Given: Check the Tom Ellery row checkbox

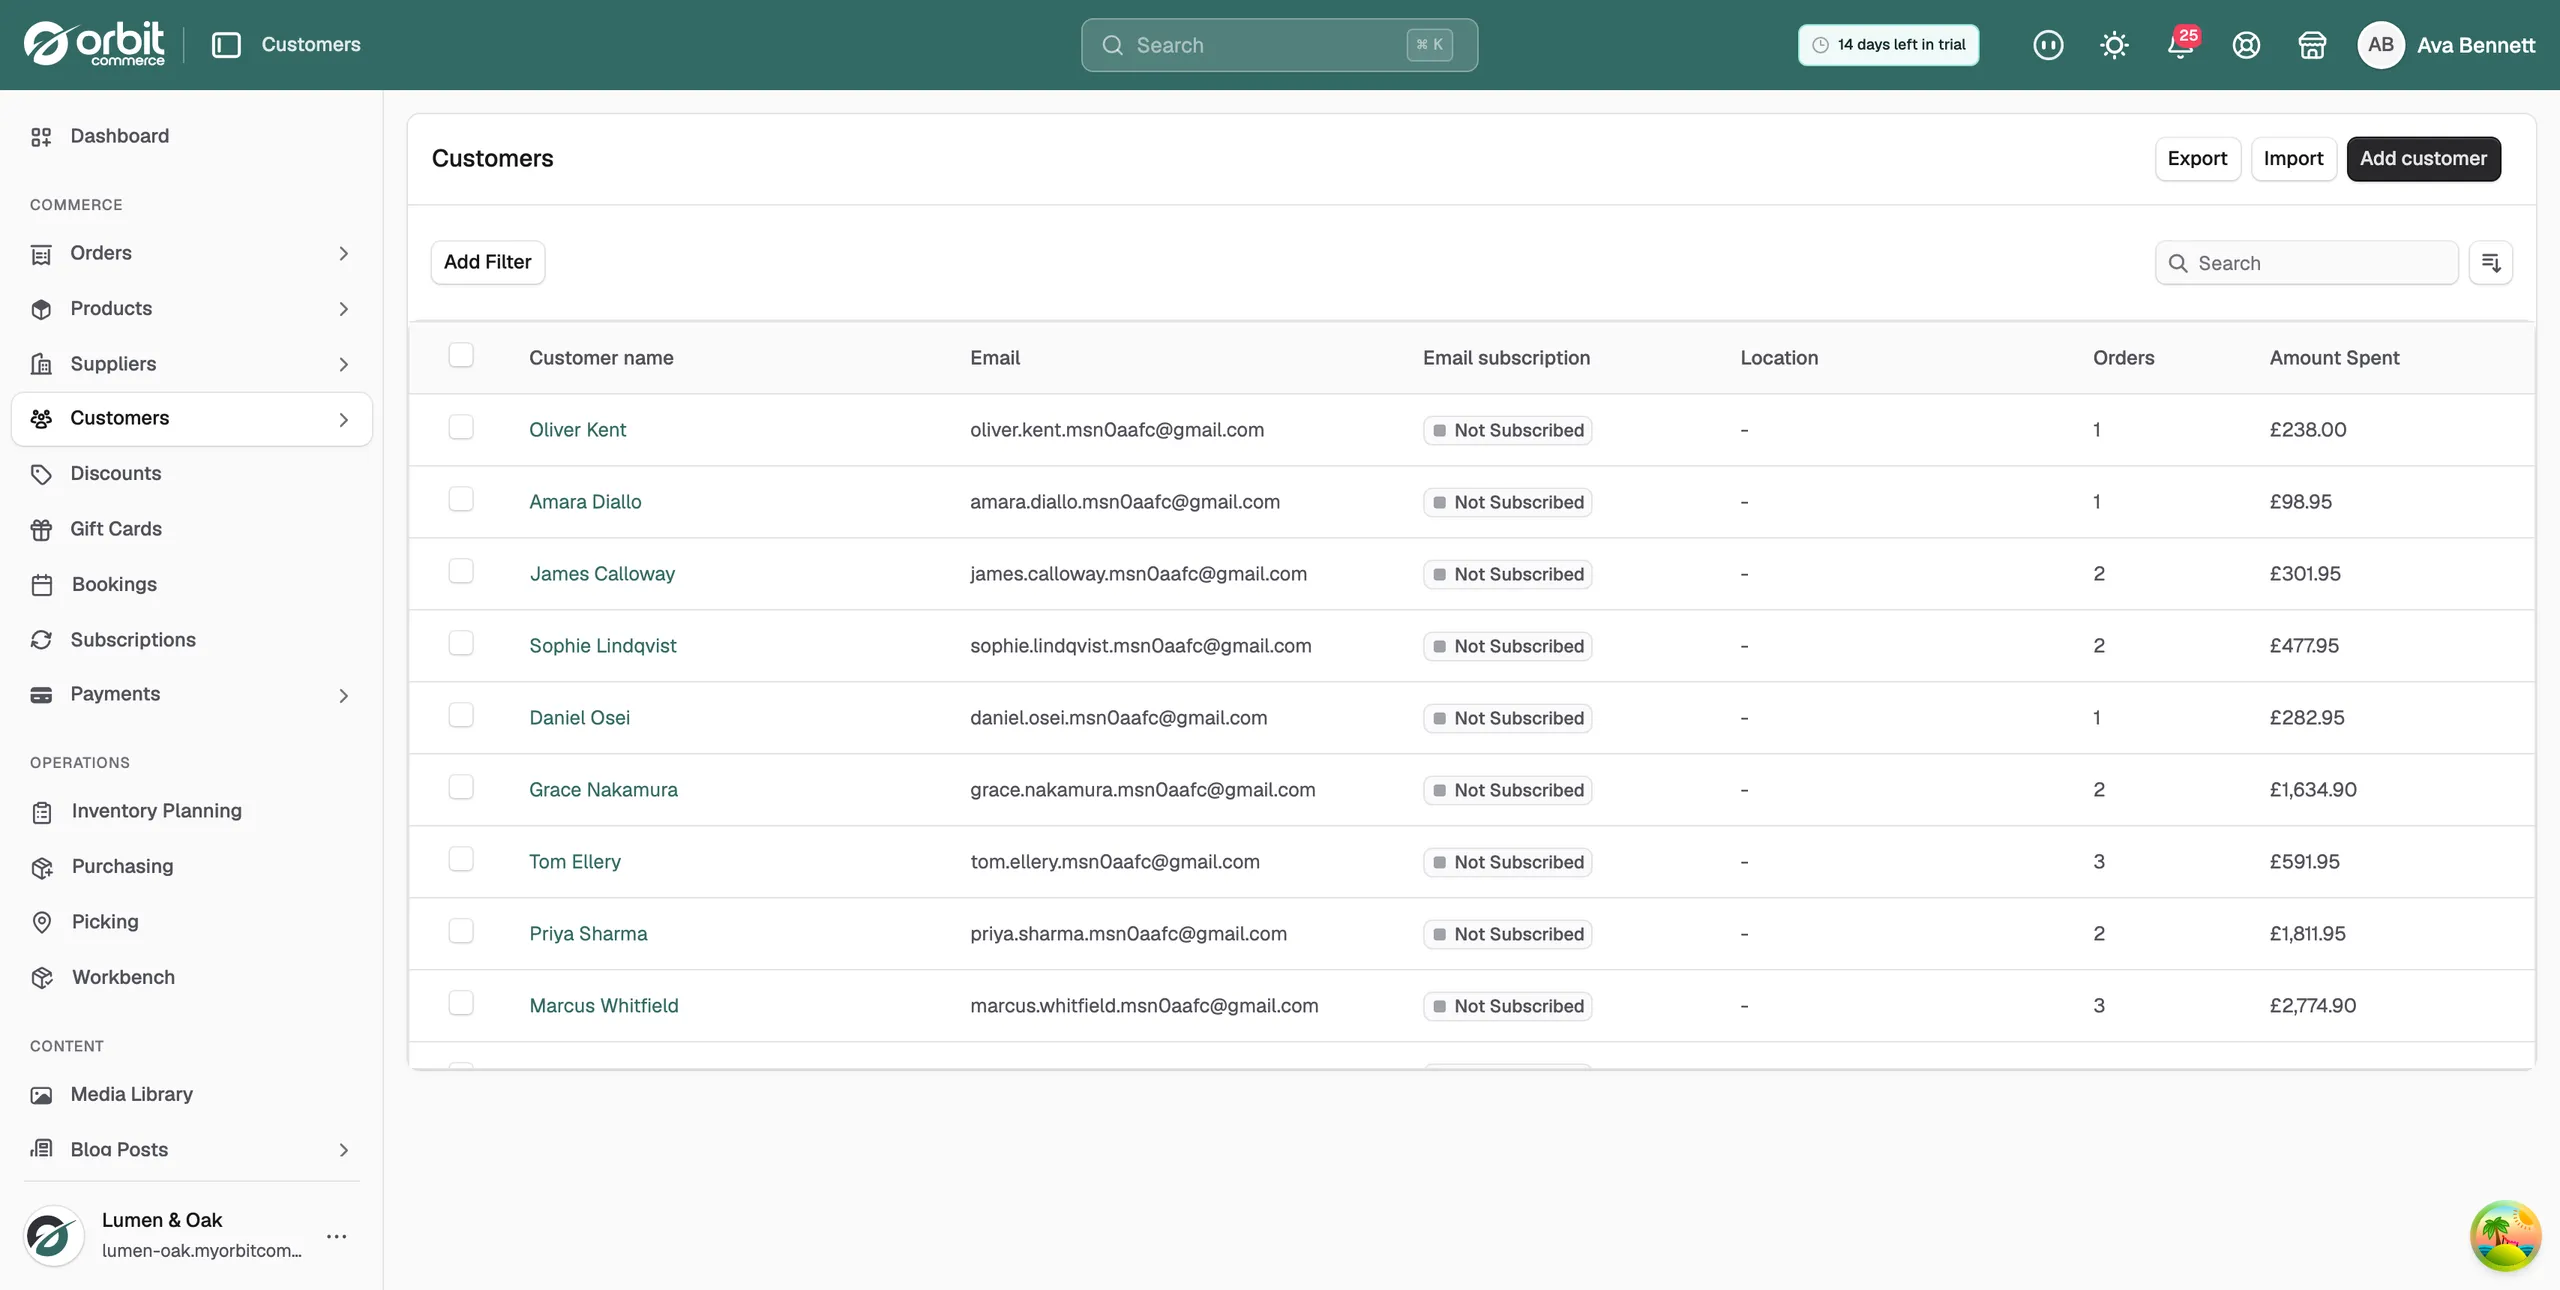Looking at the screenshot, I should [x=461, y=859].
